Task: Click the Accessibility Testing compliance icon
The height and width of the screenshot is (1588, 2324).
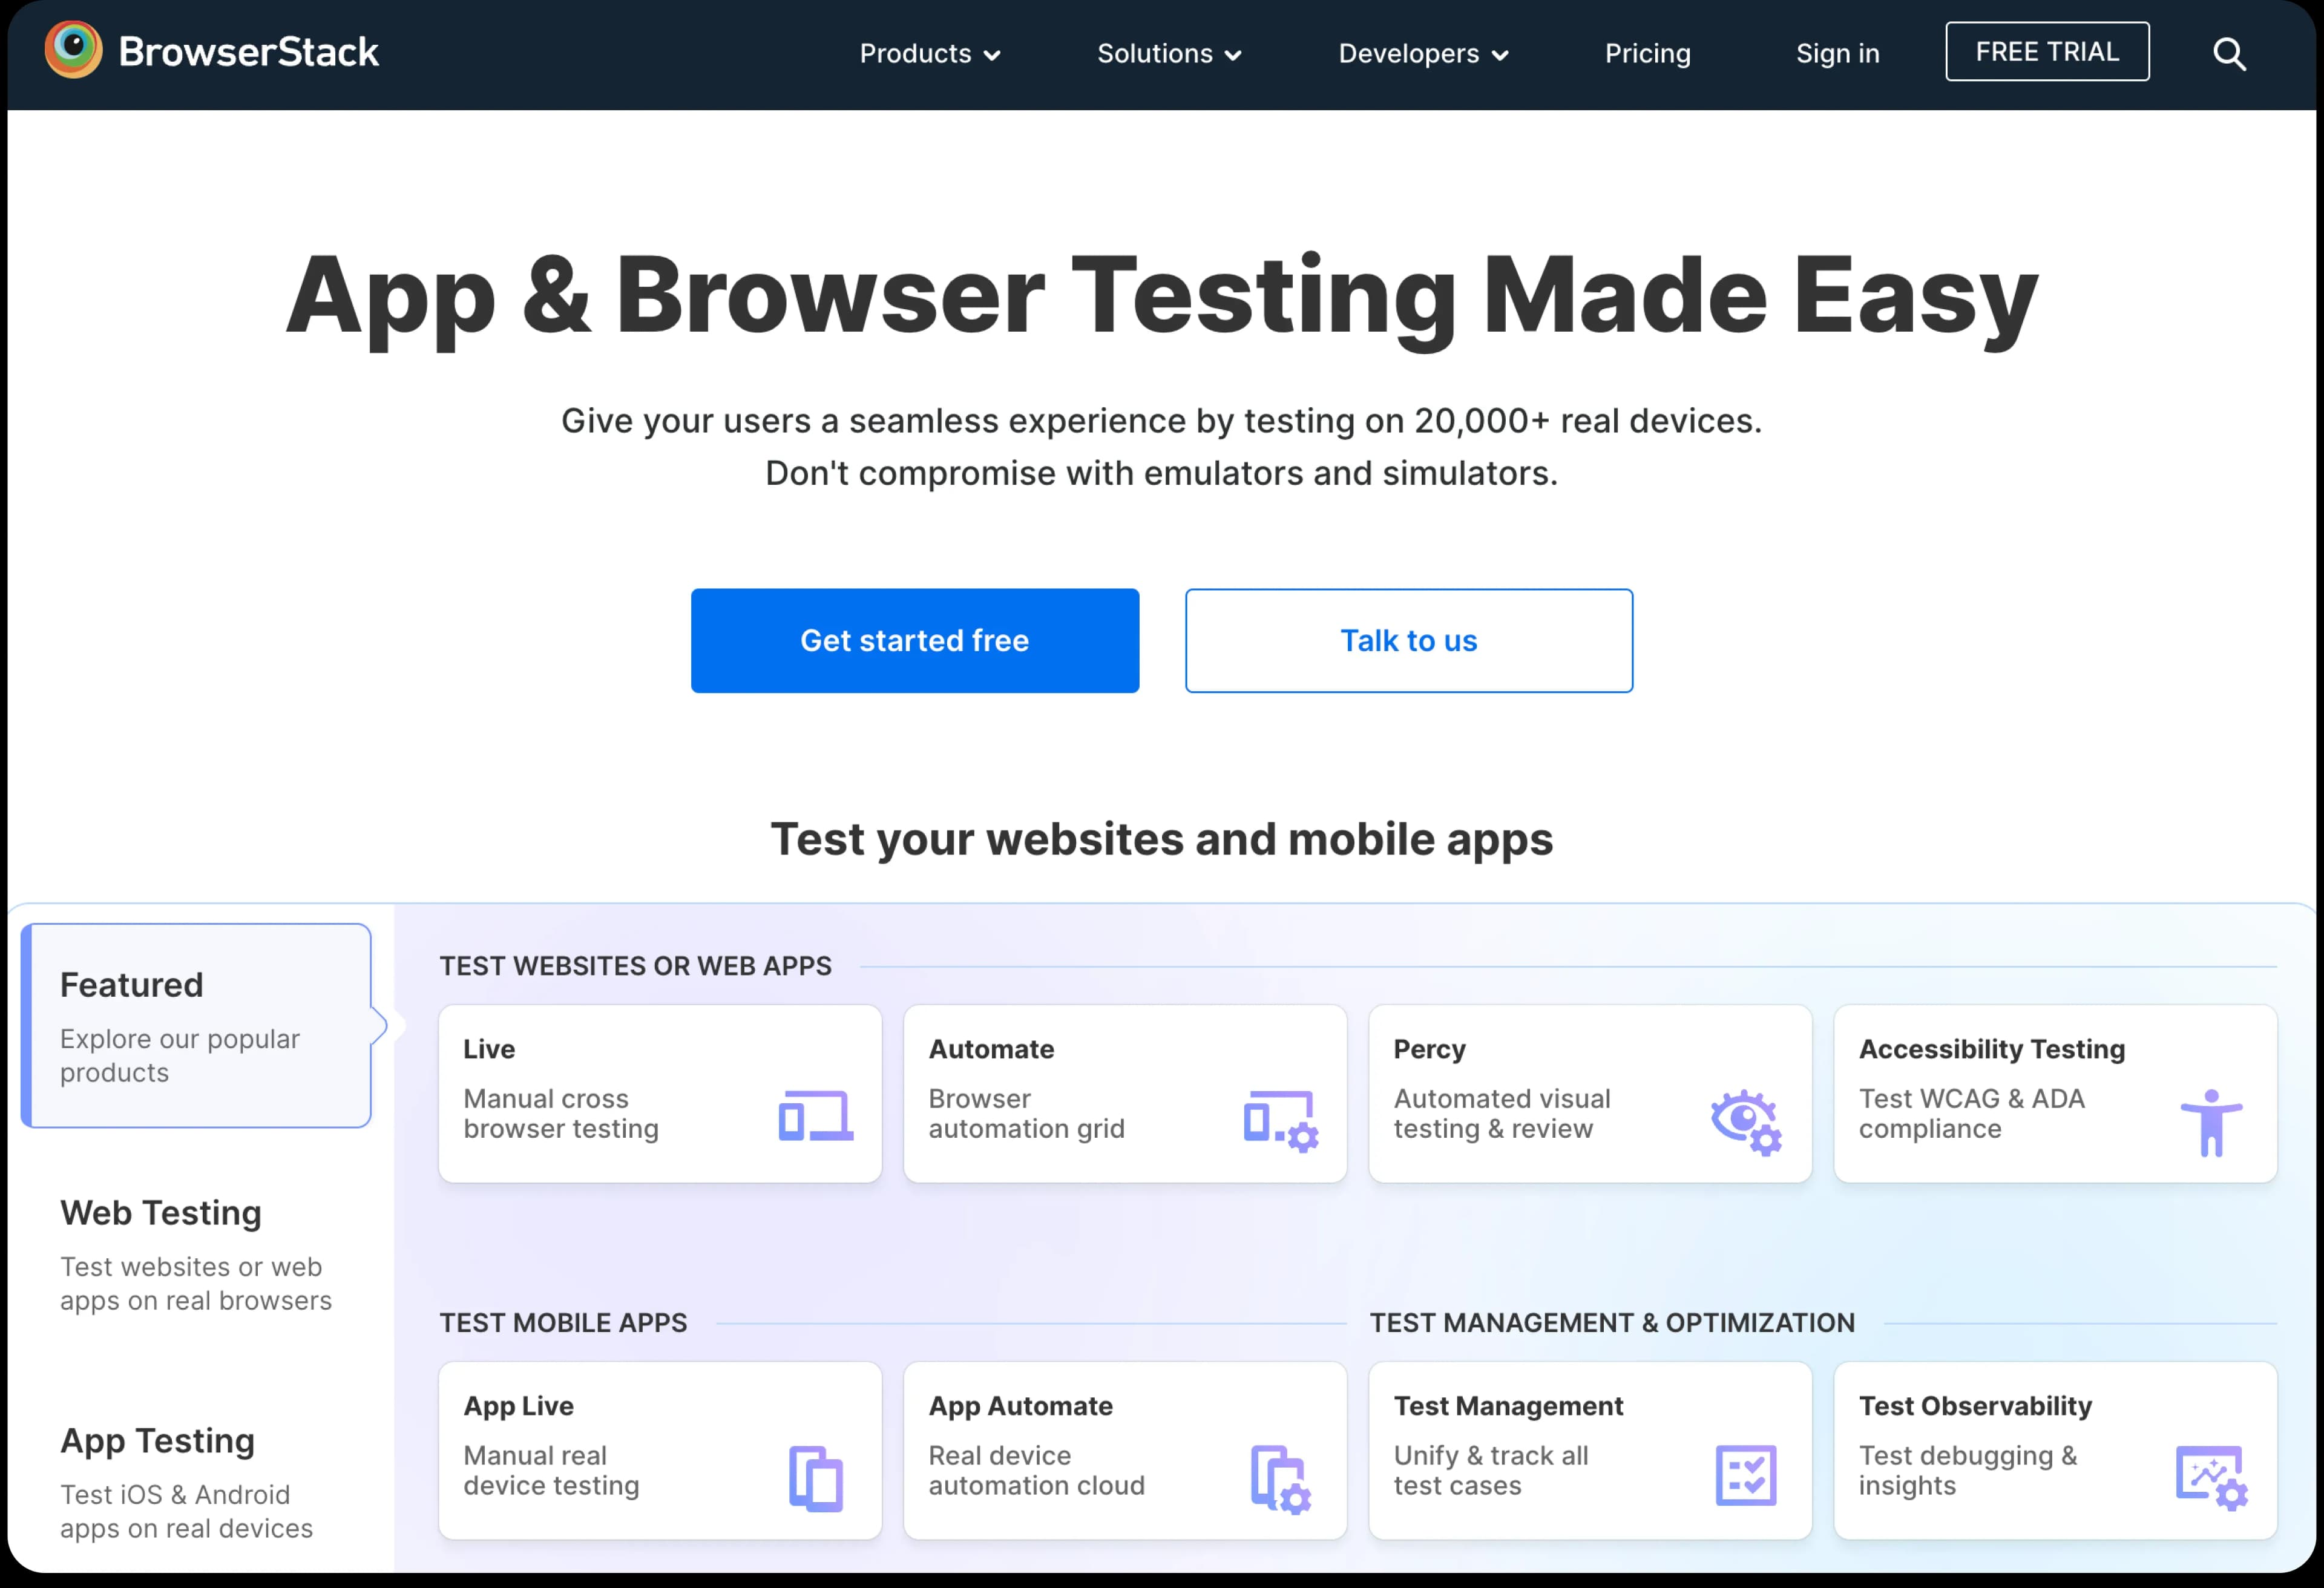Action: [2213, 1122]
